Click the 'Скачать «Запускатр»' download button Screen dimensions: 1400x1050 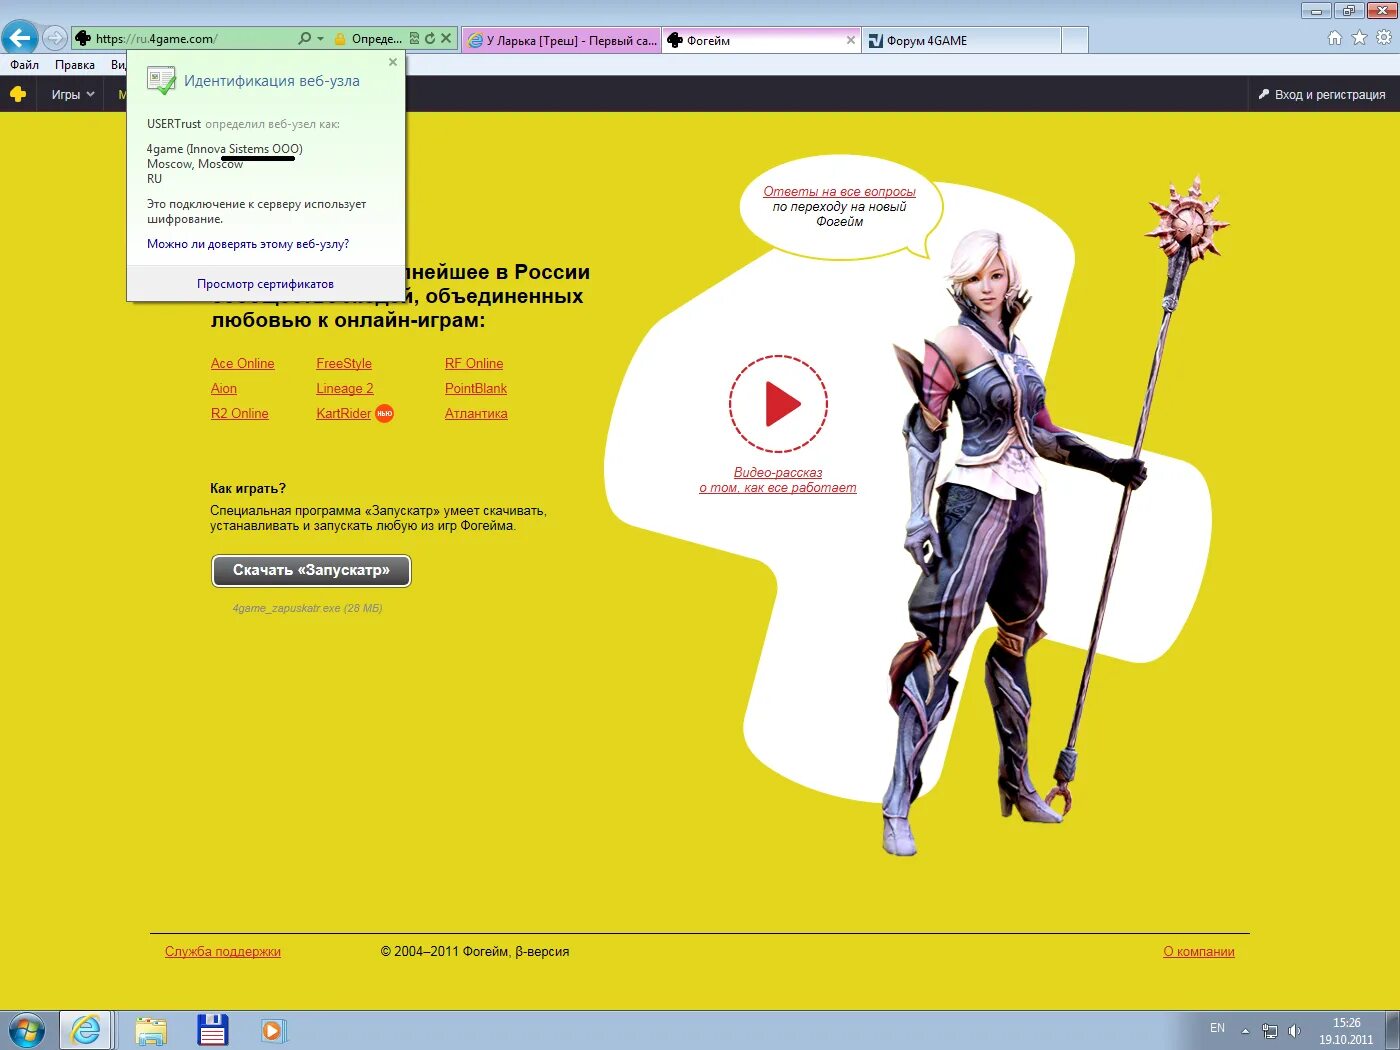click(311, 570)
